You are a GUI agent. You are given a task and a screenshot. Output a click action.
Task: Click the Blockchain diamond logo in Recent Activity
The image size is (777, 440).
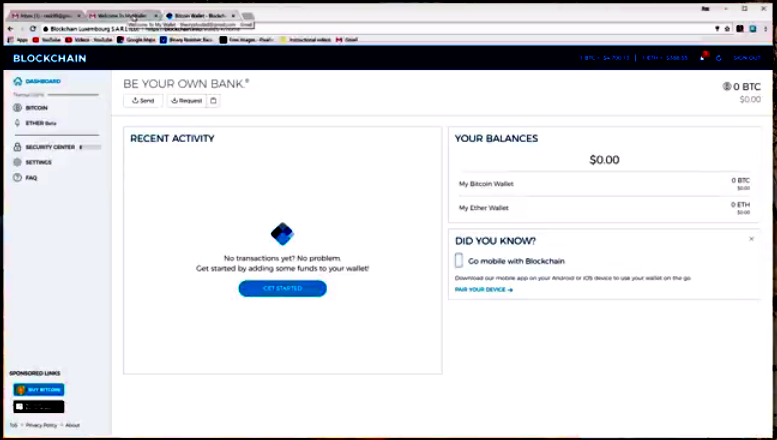(282, 234)
